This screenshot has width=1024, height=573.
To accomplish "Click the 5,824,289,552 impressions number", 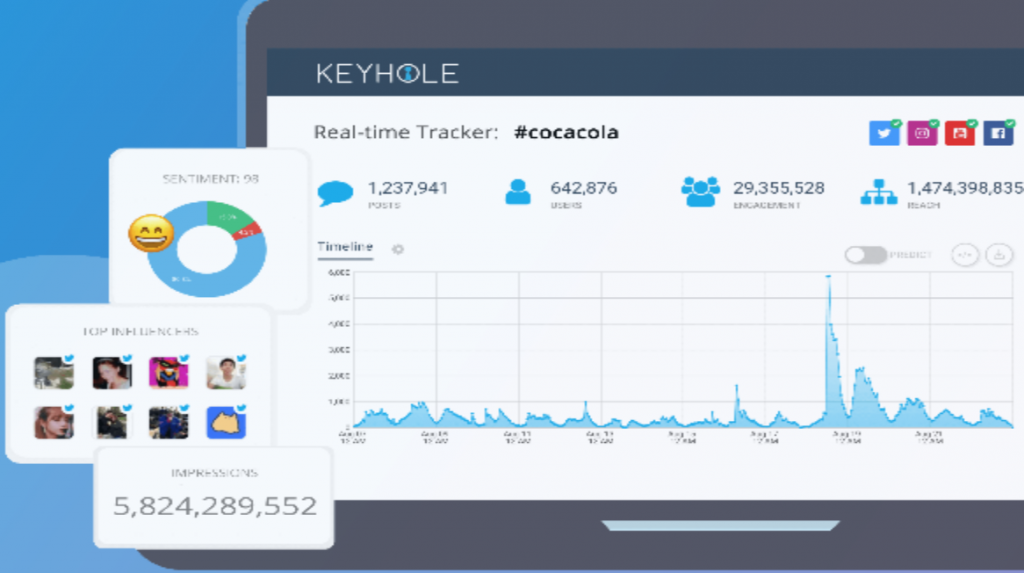I will (215, 506).
